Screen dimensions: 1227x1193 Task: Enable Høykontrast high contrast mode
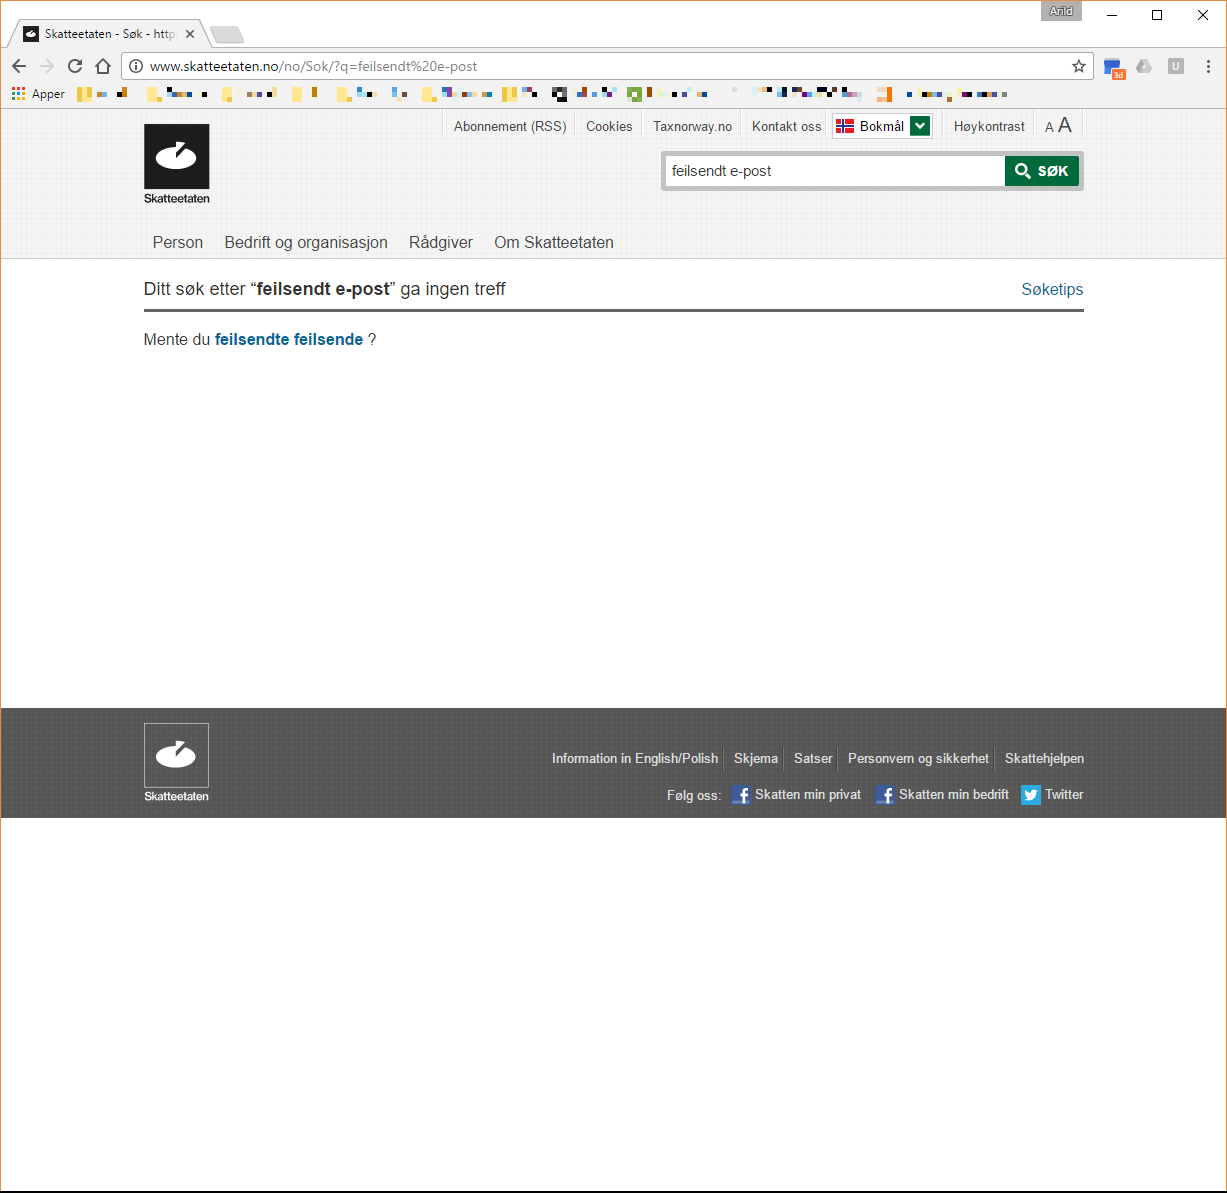coord(989,127)
